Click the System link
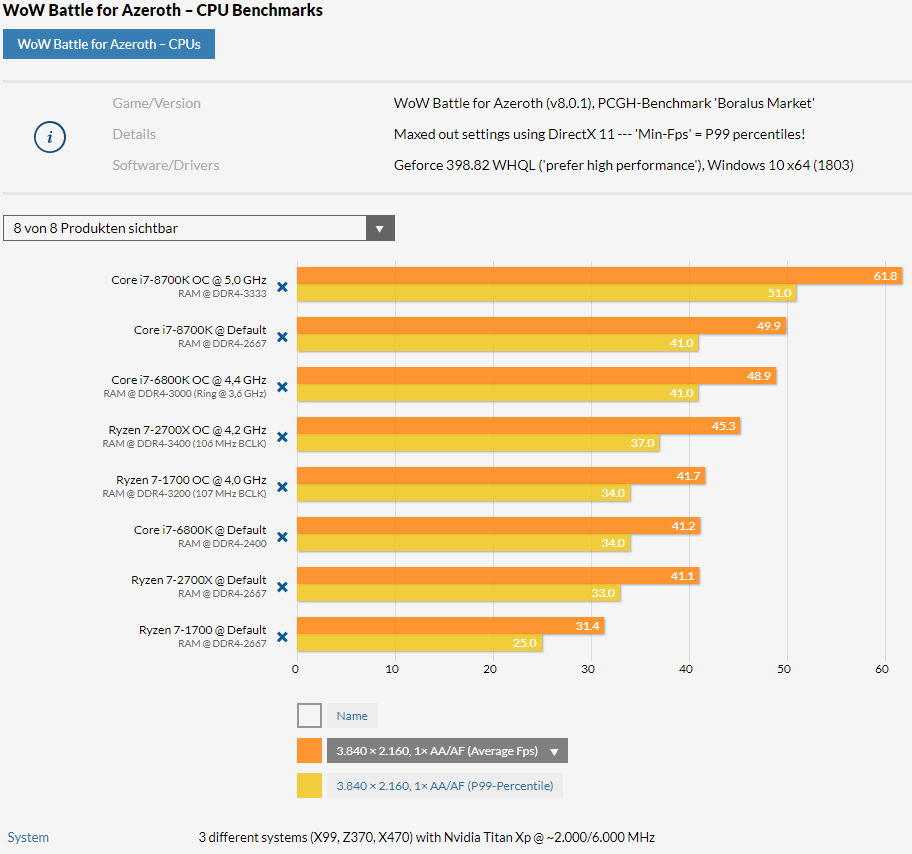The width and height of the screenshot is (912, 854). pyautogui.click(x=28, y=837)
